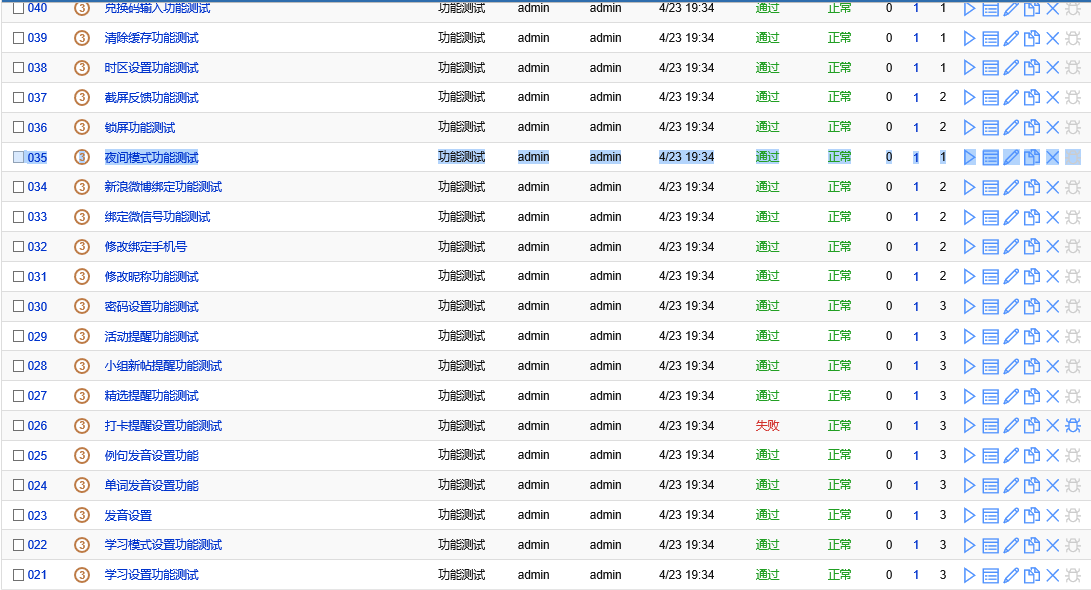The height and width of the screenshot is (590, 1091).
Task: Click the results icon for case 034
Action: [990, 188]
